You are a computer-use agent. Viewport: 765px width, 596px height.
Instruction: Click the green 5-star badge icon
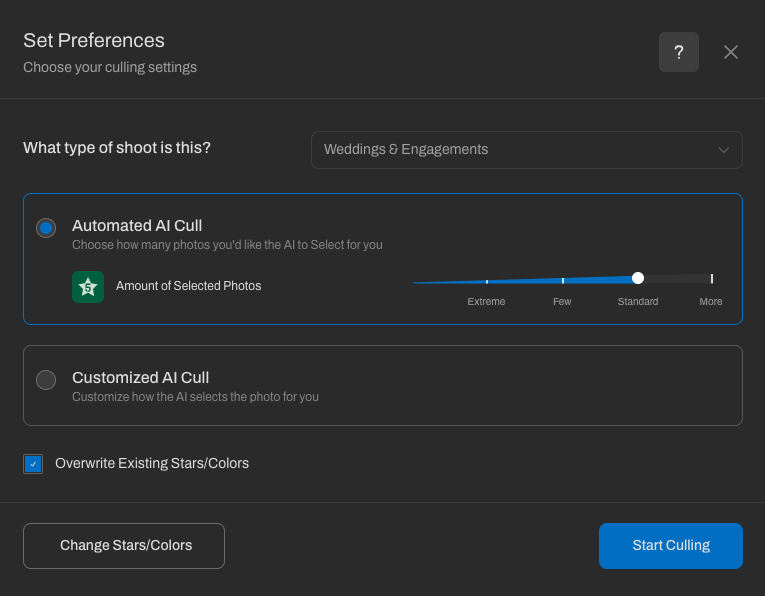coord(88,286)
